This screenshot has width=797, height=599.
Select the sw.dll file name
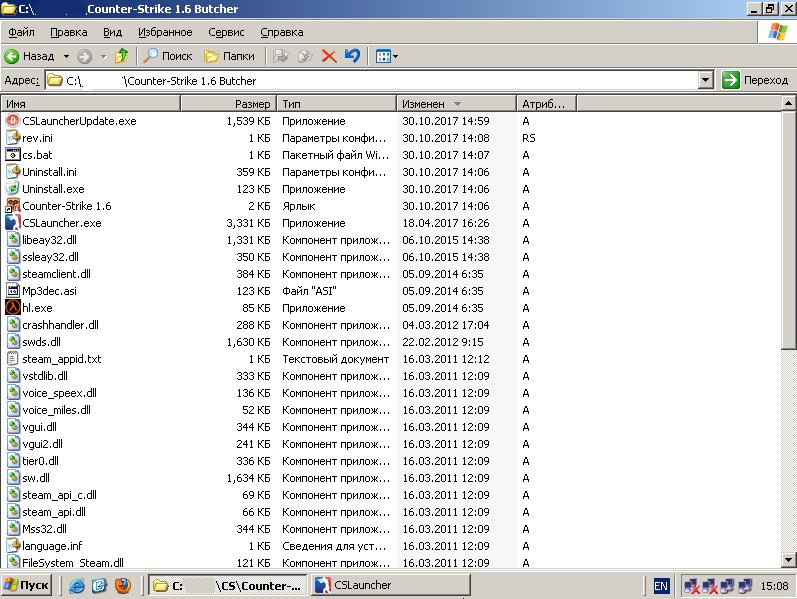click(x=36, y=478)
